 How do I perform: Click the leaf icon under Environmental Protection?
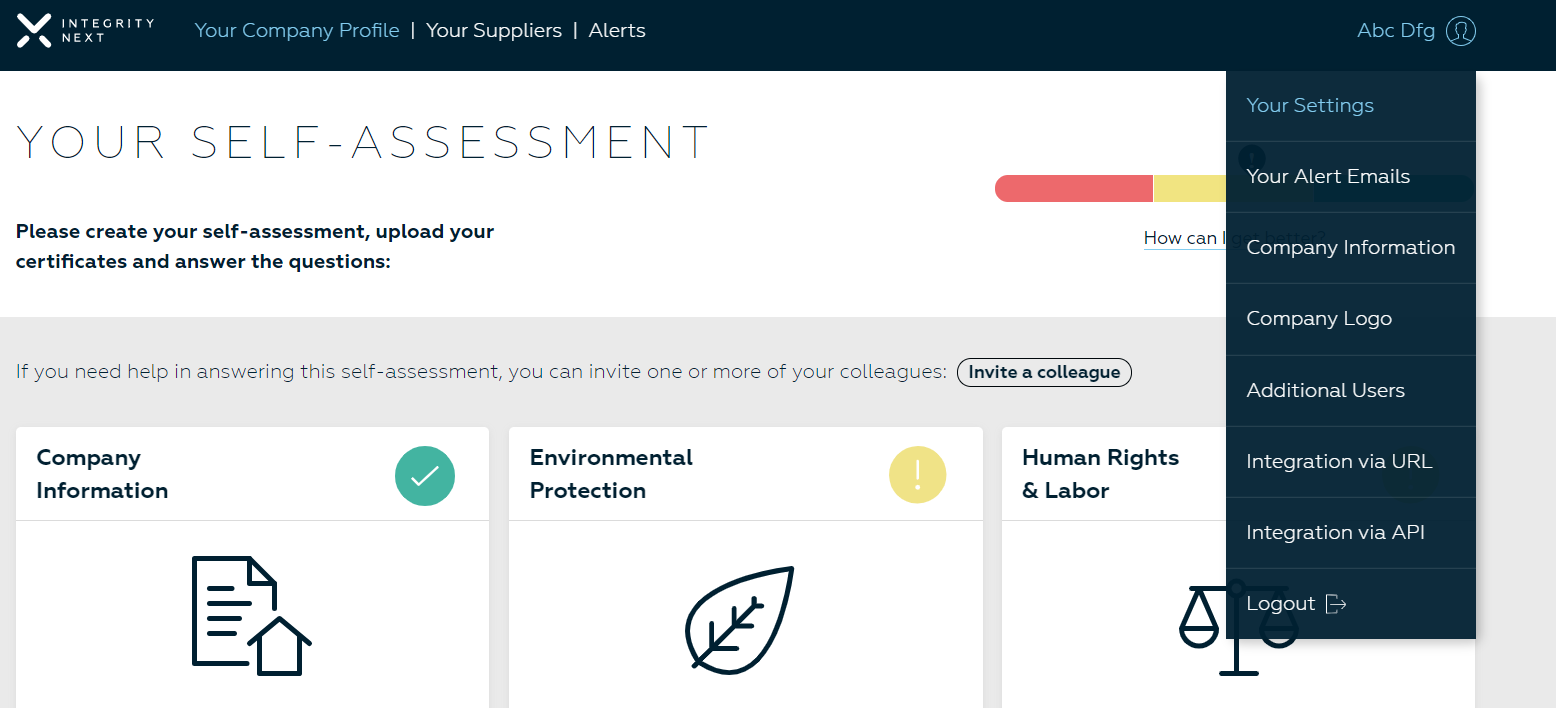(x=738, y=620)
